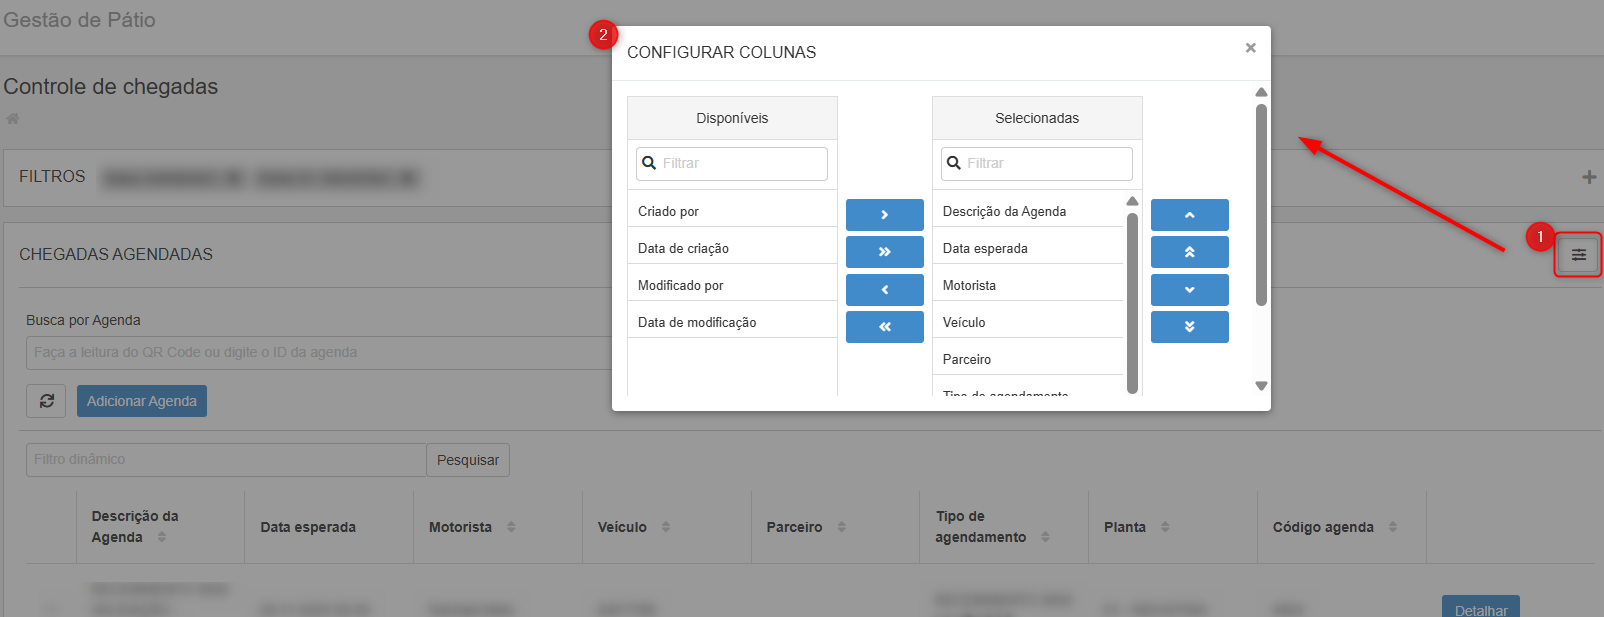Move selected column to the top
The width and height of the screenshot is (1604, 617).
pyautogui.click(x=1189, y=252)
